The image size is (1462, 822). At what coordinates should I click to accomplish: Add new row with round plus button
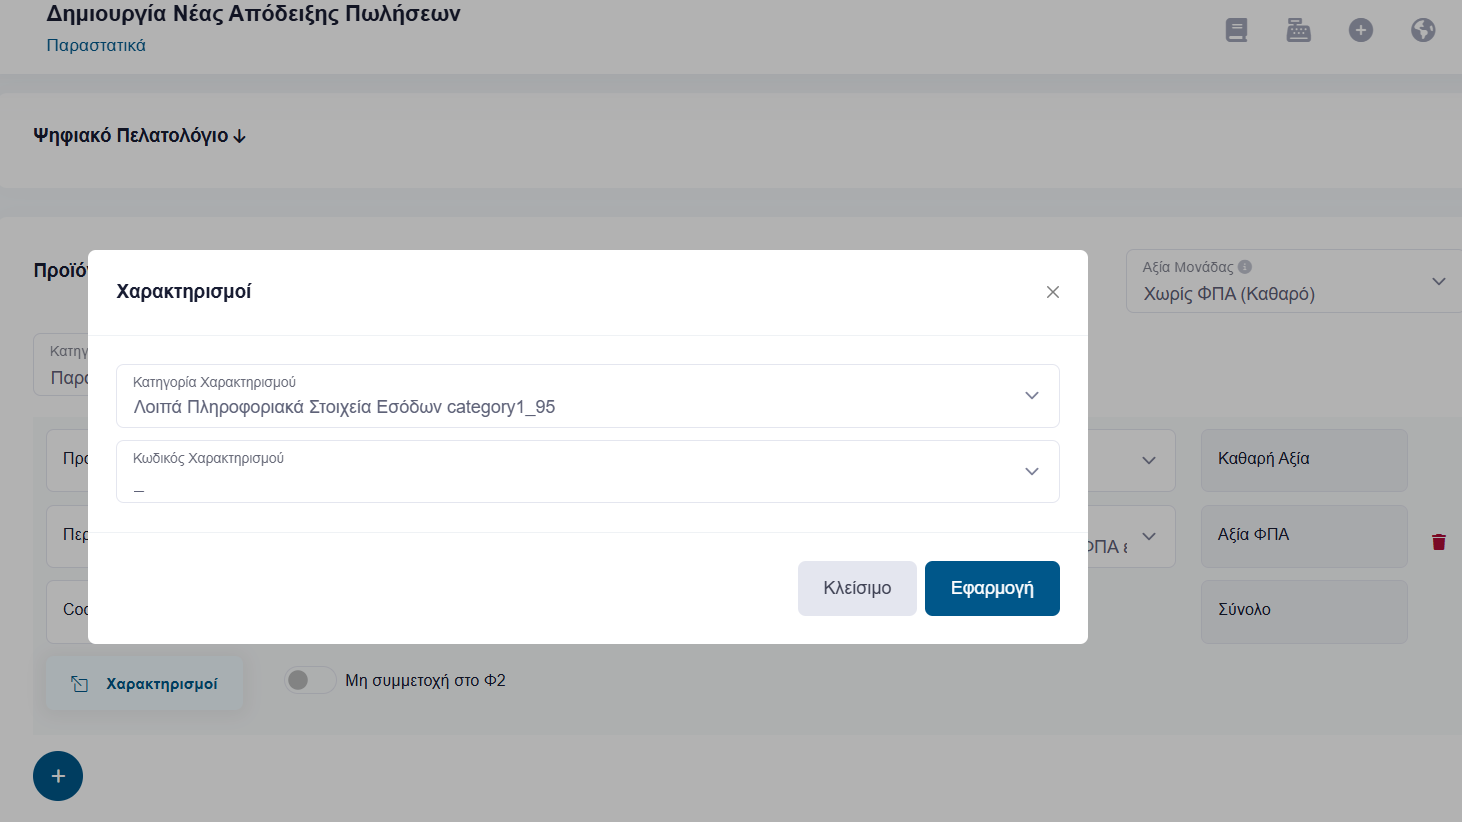[58, 776]
